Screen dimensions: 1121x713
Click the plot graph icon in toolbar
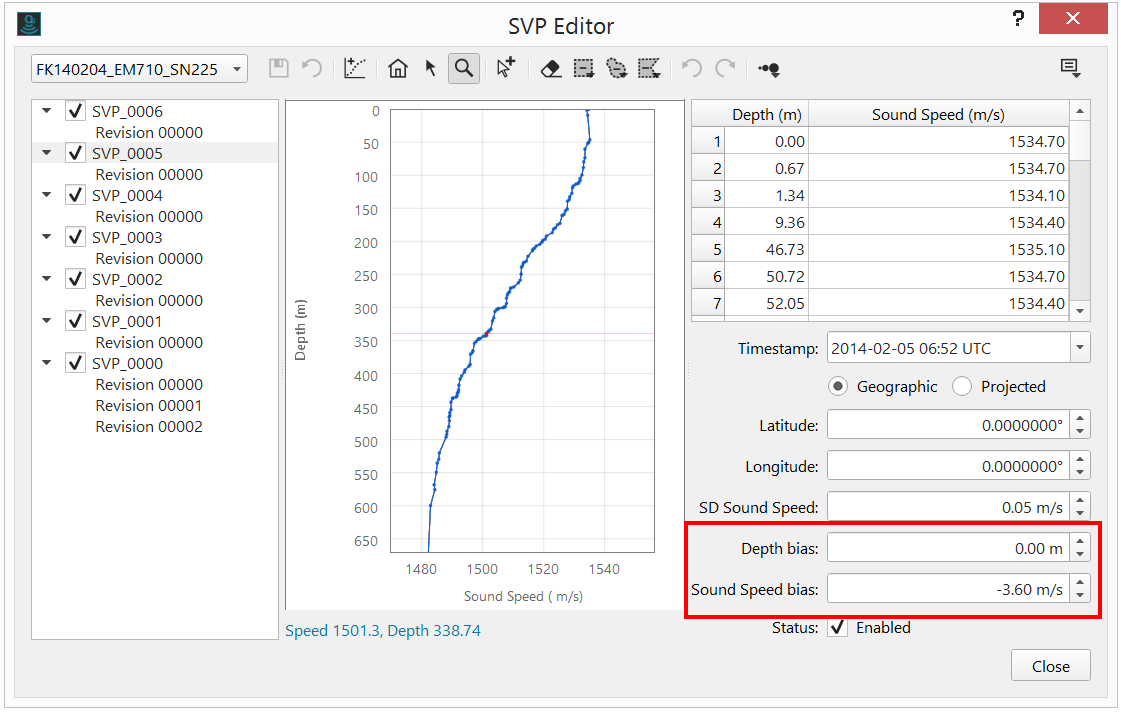pos(355,69)
